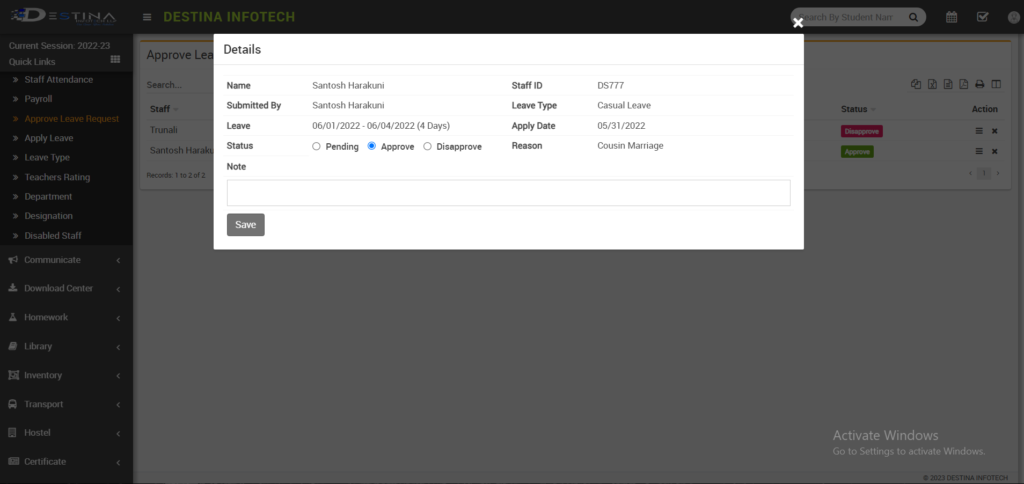Select the Disapprove status radio button
The image size is (1024, 484).
click(428, 146)
